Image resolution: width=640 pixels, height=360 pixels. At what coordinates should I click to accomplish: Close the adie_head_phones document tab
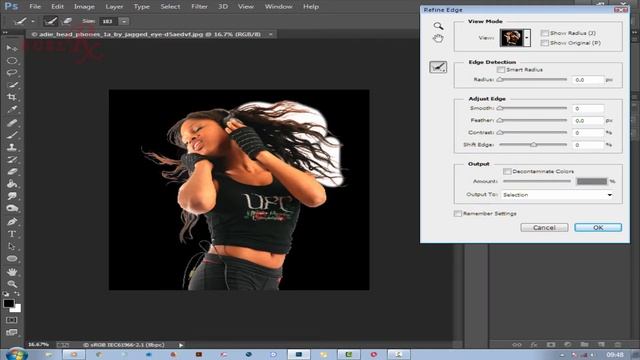click(270, 34)
